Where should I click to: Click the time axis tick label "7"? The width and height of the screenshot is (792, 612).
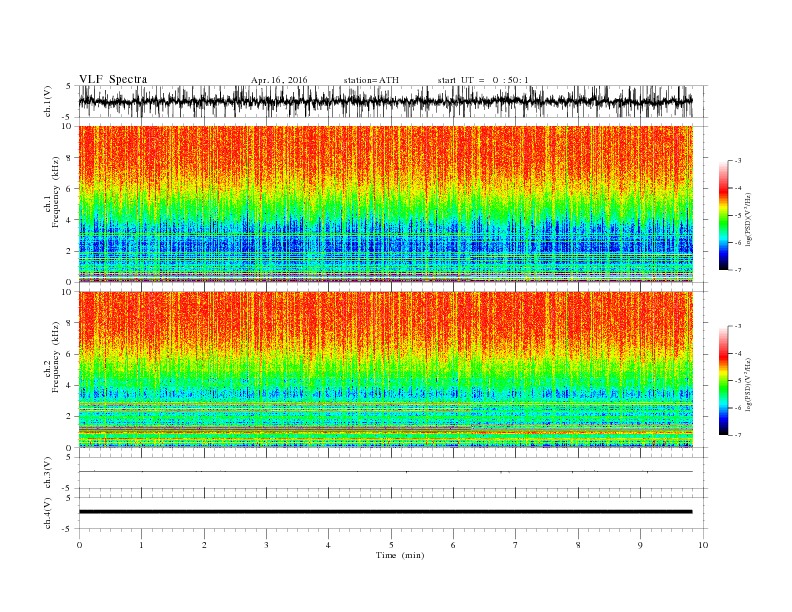click(516, 545)
